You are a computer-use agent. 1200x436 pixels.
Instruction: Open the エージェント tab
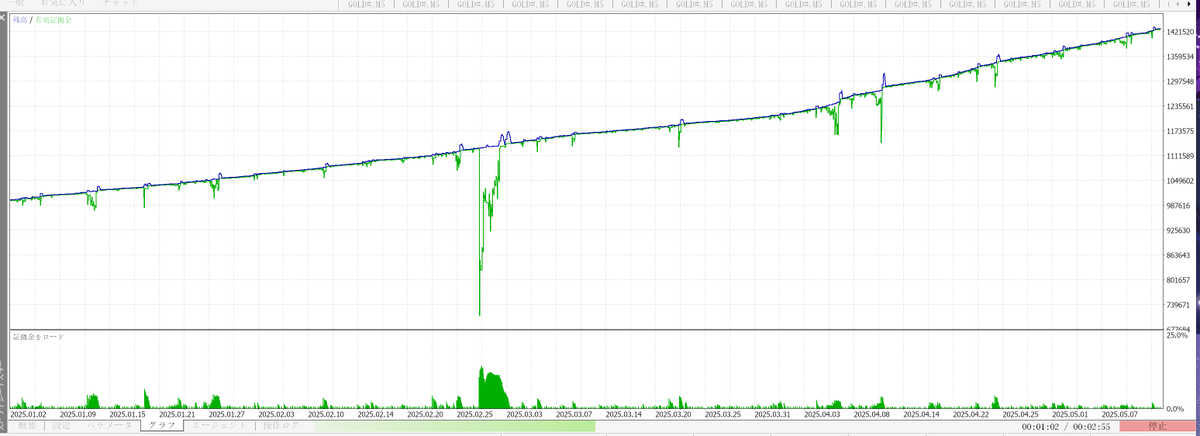point(219,426)
